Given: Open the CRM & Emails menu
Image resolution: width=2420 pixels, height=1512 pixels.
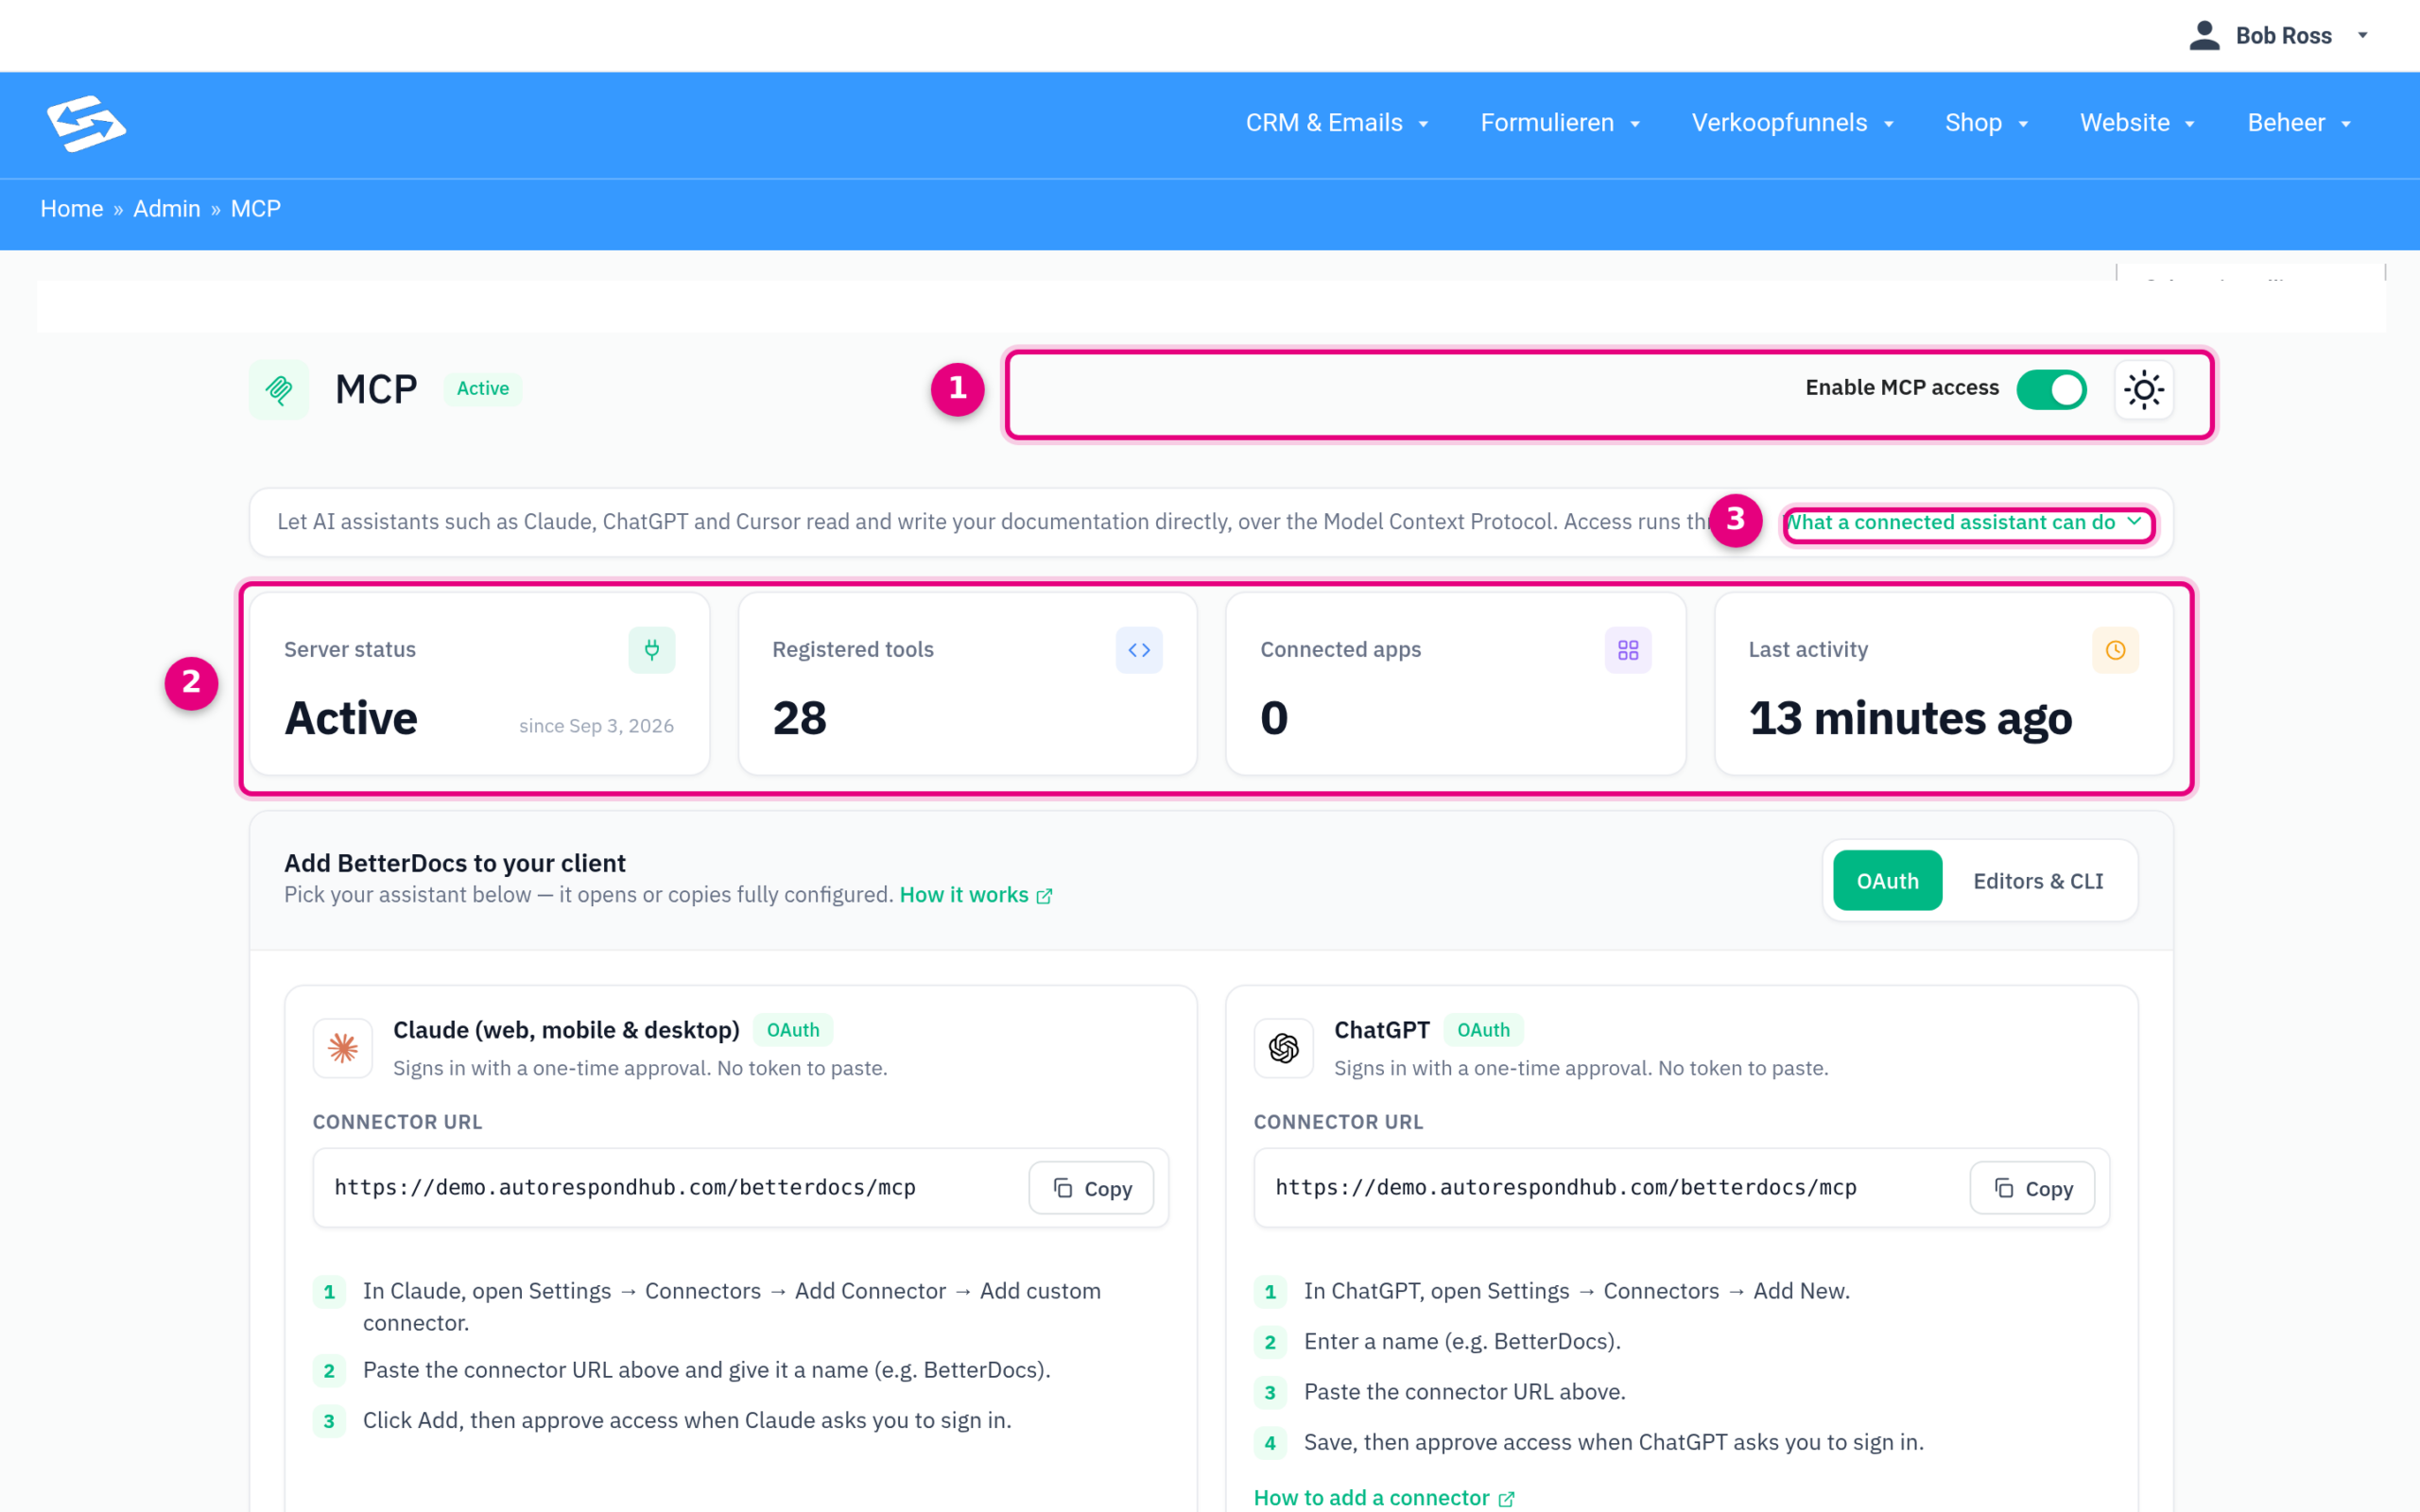Looking at the screenshot, I should tap(1337, 123).
